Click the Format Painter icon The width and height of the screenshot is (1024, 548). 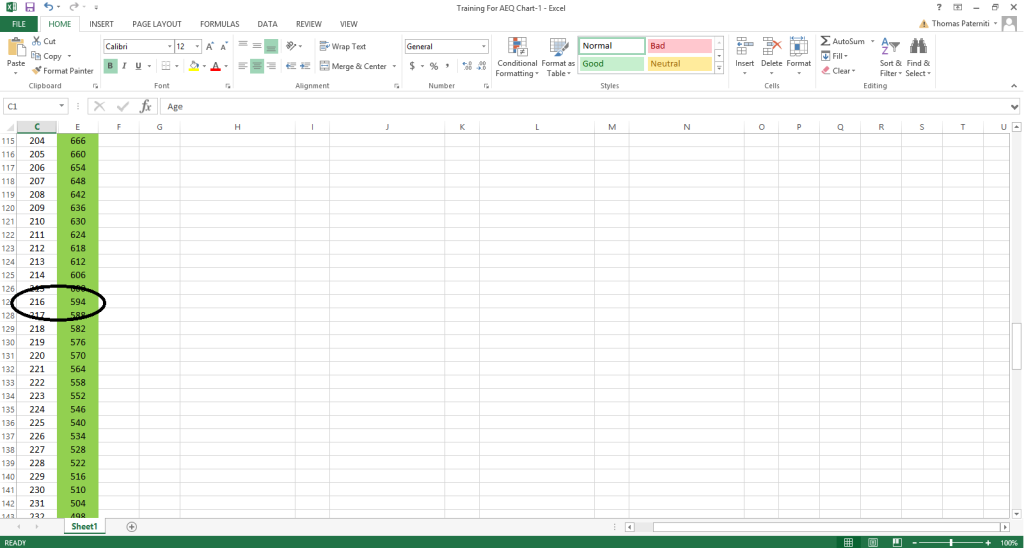[x=37, y=71]
